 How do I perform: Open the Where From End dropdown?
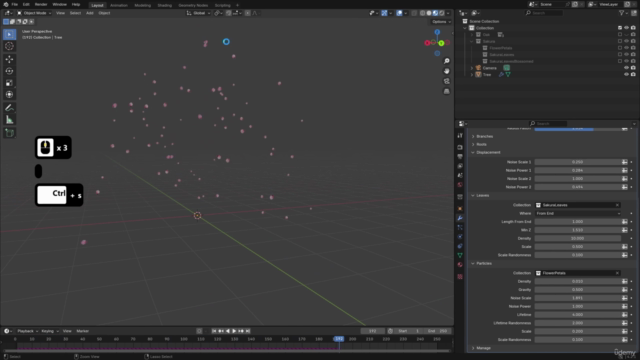[578, 213]
